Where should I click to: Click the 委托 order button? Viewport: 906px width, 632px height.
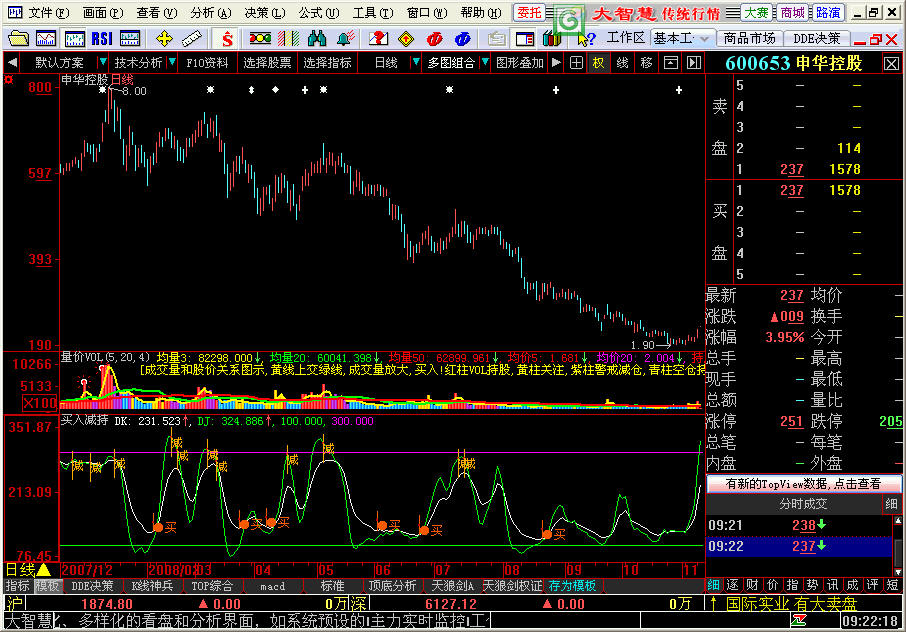529,12
